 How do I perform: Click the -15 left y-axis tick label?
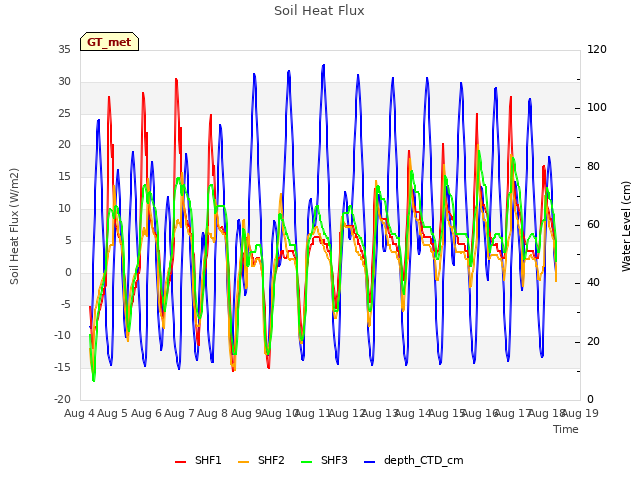click(62, 368)
